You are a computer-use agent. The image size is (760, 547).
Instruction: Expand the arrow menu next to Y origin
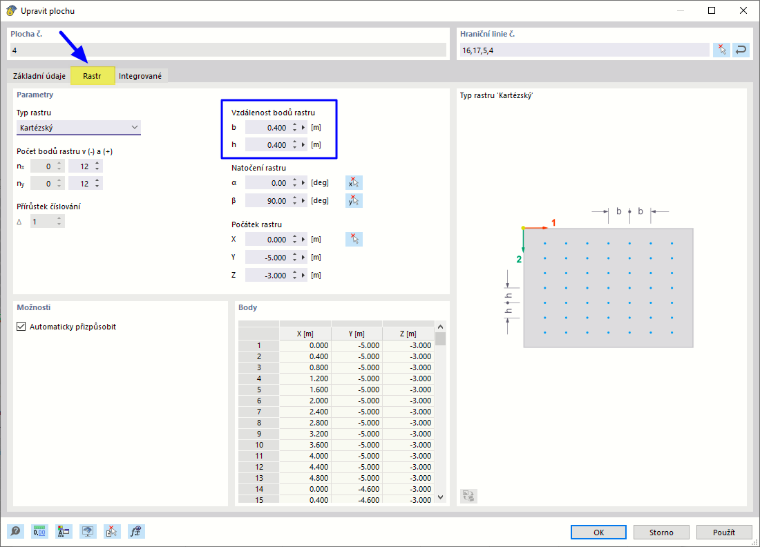click(303, 257)
